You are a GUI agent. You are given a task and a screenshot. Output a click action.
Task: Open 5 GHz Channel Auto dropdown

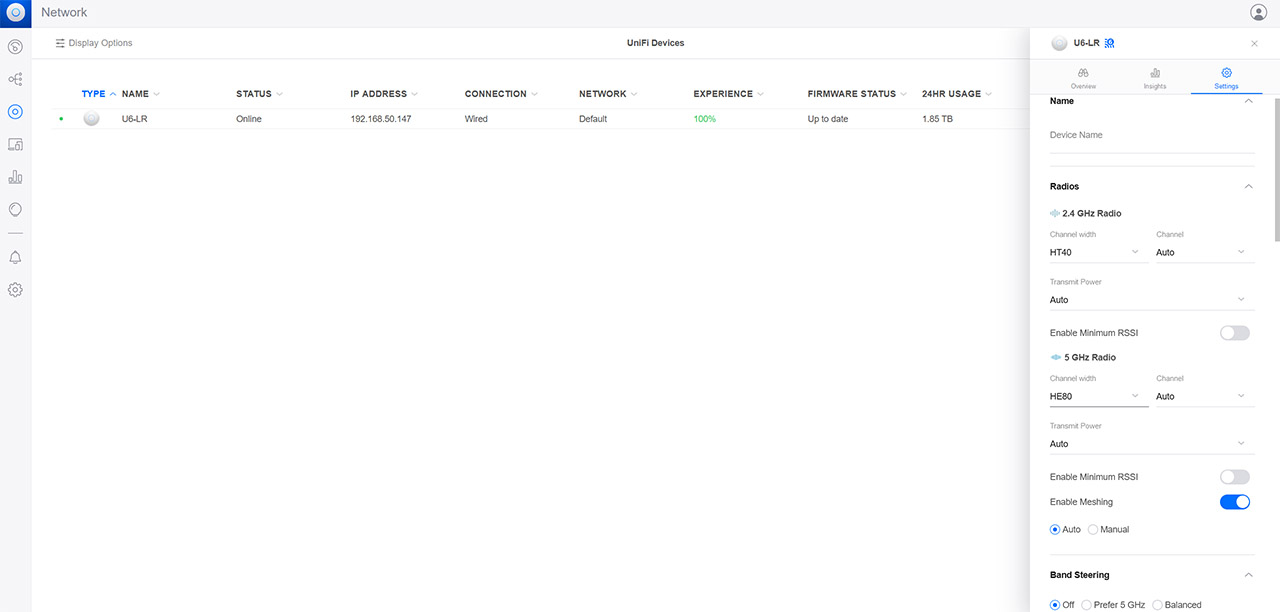tap(1205, 396)
